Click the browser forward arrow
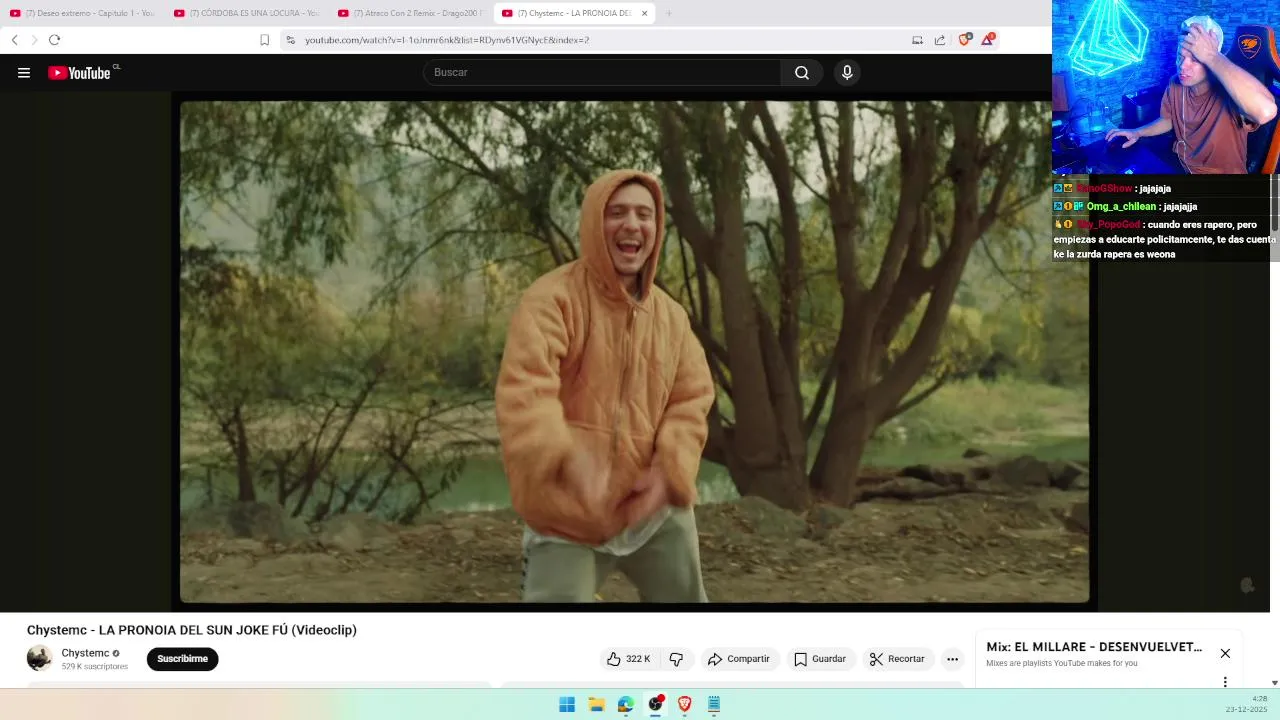This screenshot has height=720, width=1280. tap(34, 40)
